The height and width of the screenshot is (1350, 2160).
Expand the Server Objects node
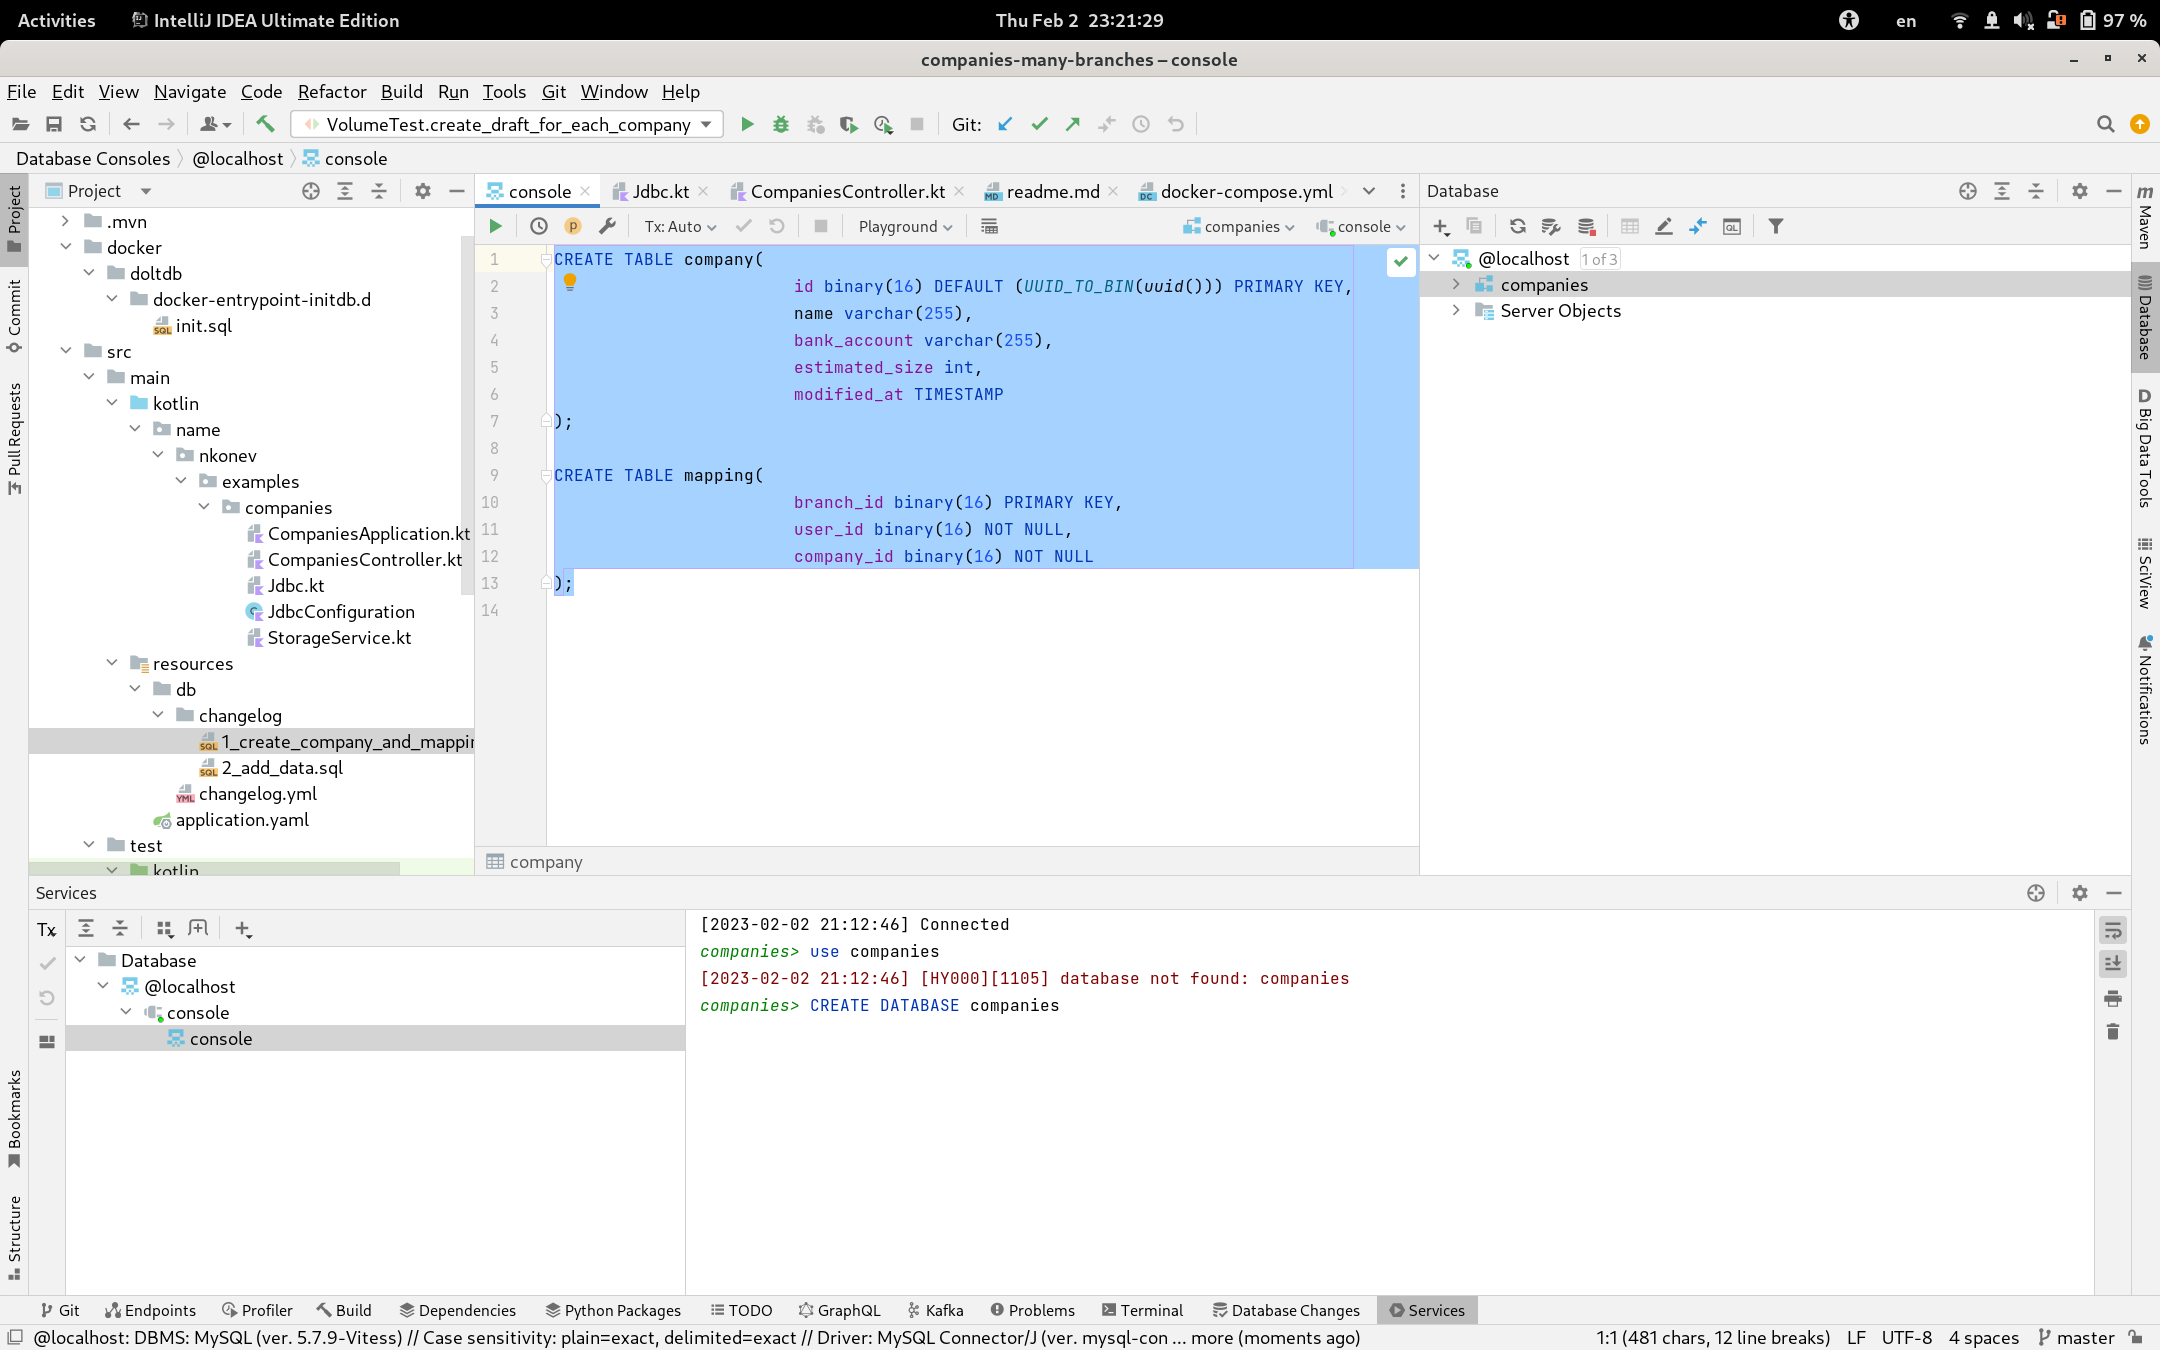[x=1455, y=311]
